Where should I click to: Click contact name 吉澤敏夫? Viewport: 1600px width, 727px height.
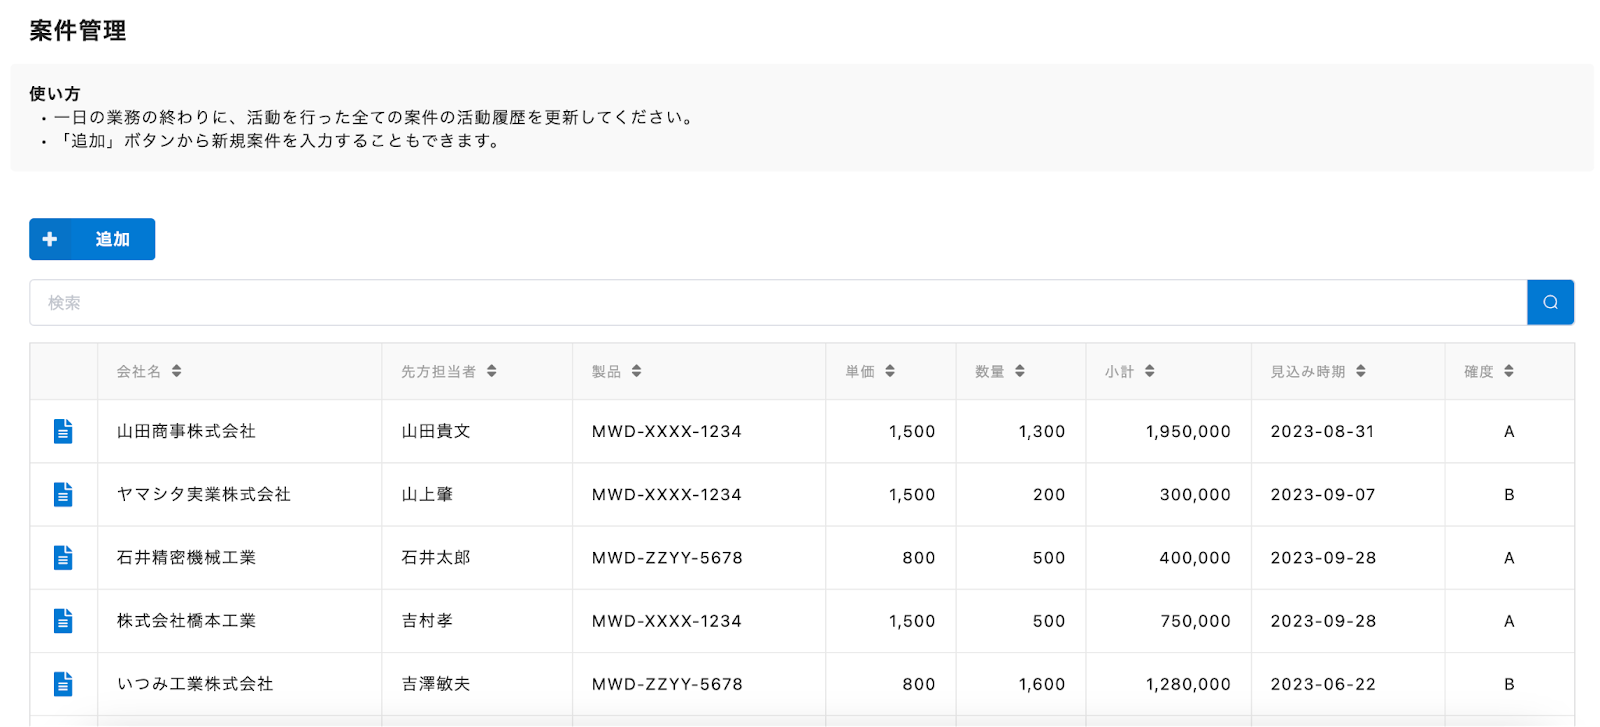(x=436, y=683)
